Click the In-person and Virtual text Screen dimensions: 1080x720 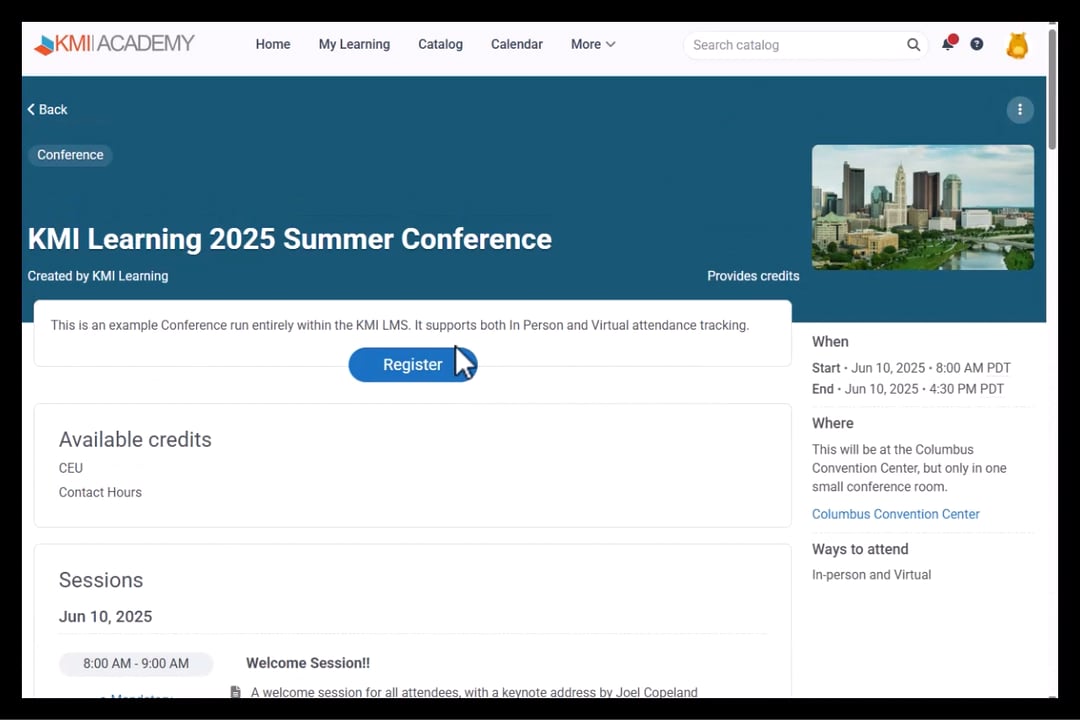871,575
